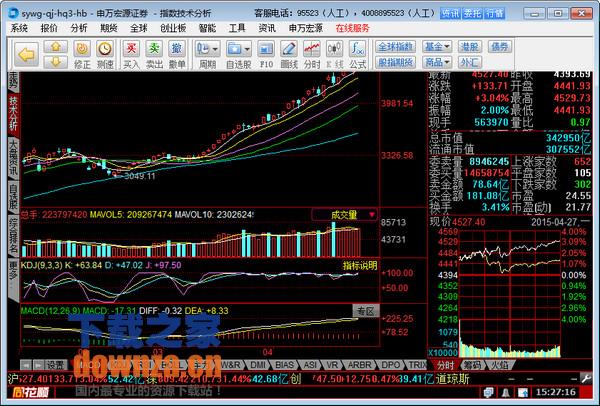Viewport: 600px width, 406px height.
Task: Click the 委托 button in title bar
Action: click(x=472, y=15)
